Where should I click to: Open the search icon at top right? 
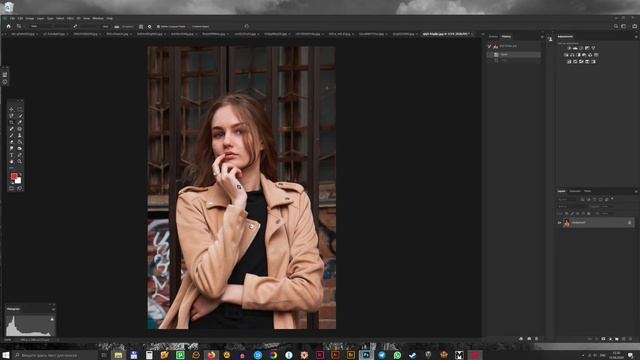coord(616,26)
